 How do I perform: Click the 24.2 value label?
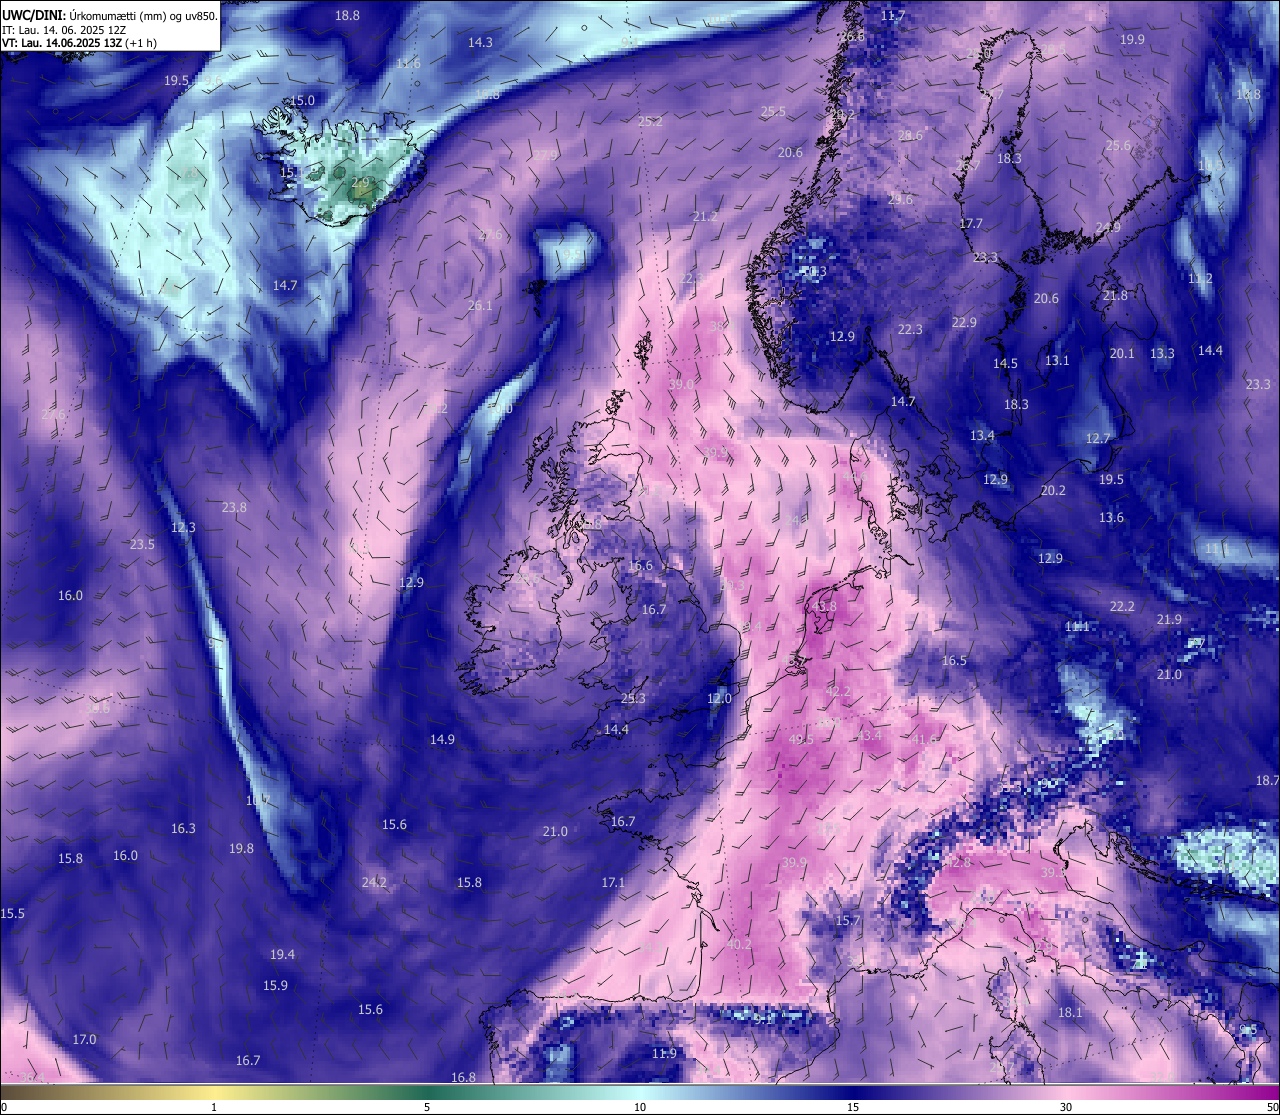(374, 883)
